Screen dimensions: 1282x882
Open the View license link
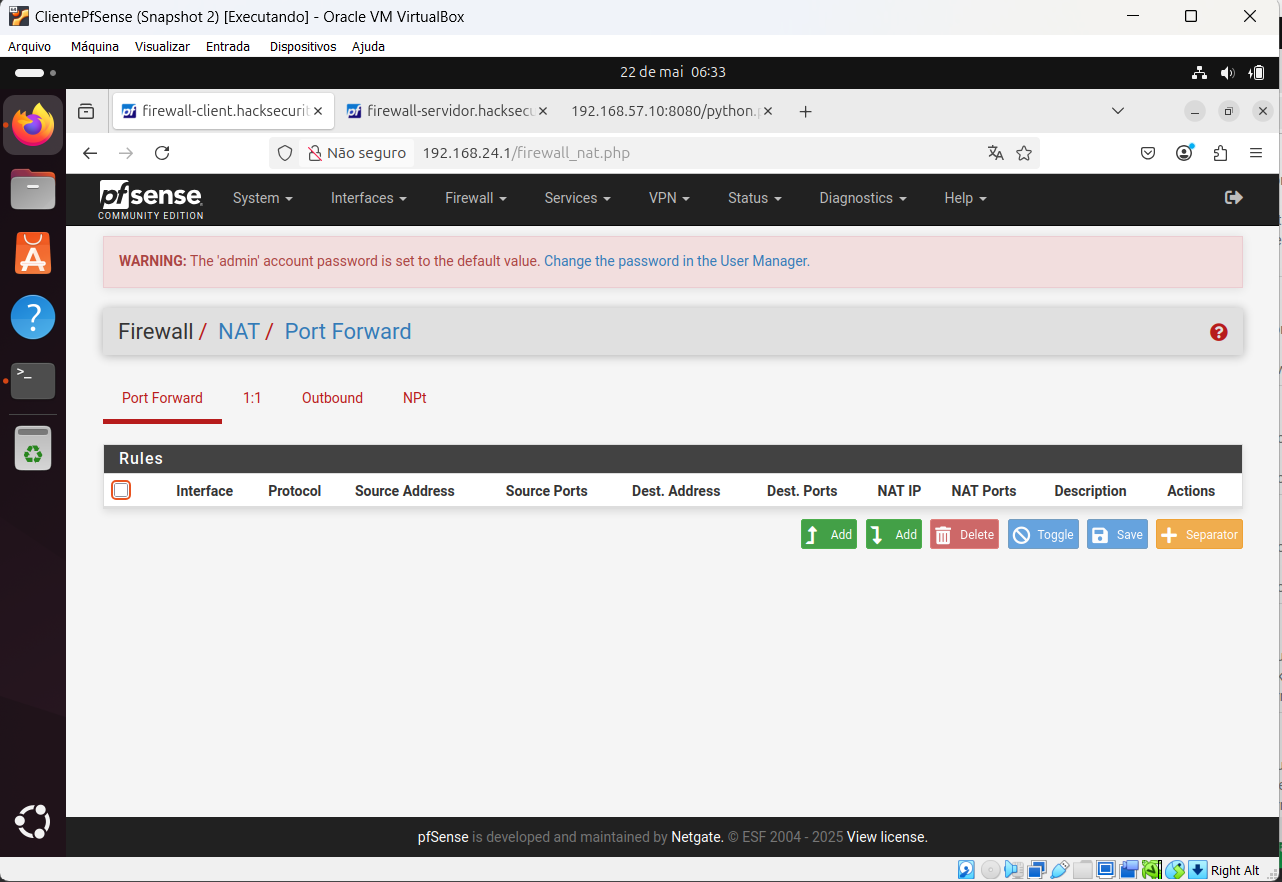[x=887, y=837]
